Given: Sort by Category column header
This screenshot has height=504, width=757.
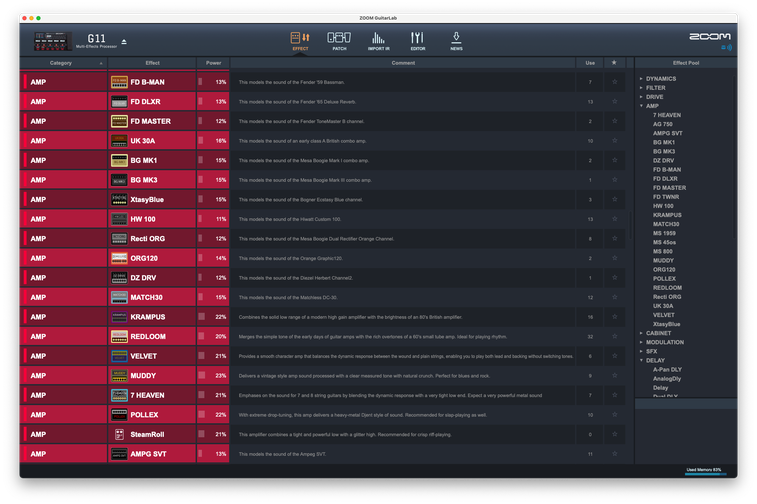Looking at the screenshot, I should (x=63, y=63).
